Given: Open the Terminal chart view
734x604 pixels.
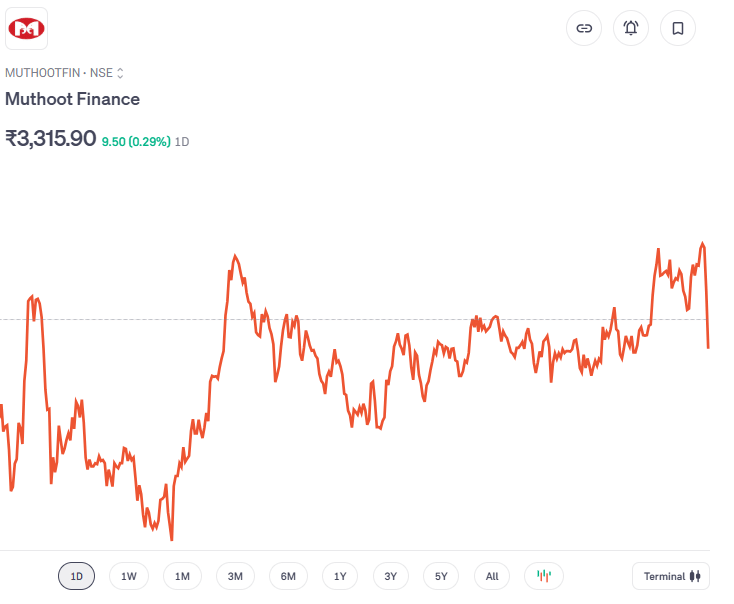Looking at the screenshot, I should click(671, 576).
